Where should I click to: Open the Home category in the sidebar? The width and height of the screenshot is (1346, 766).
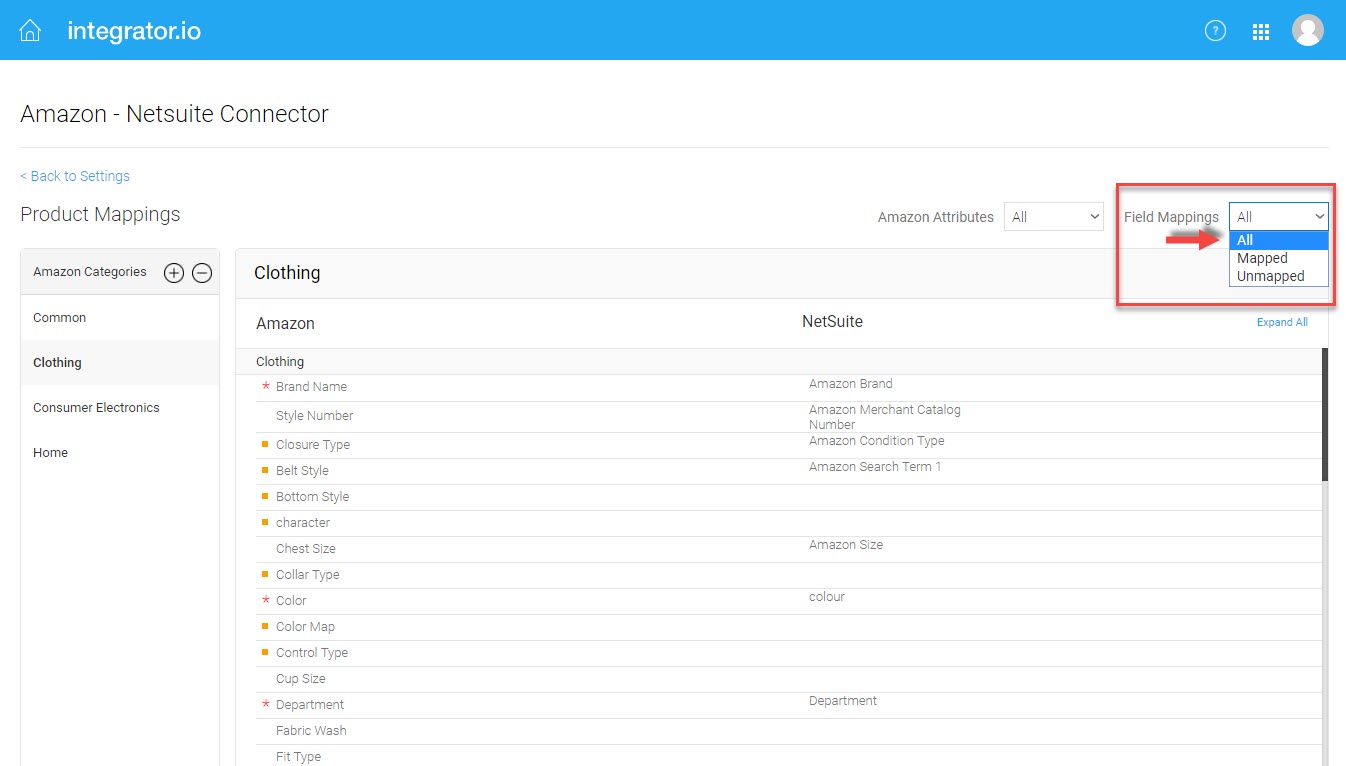pyautogui.click(x=50, y=452)
